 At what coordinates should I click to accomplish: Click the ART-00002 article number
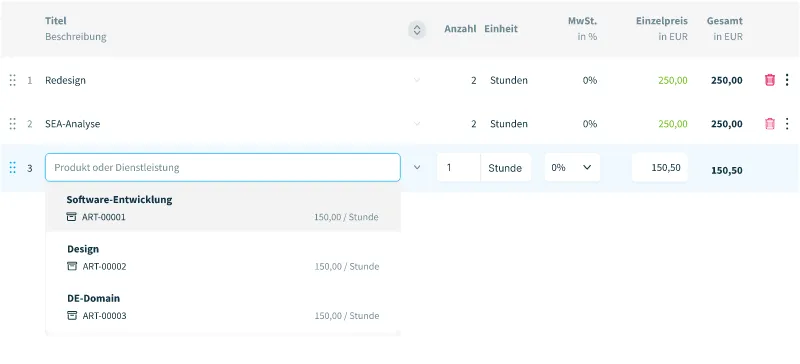coord(104,266)
